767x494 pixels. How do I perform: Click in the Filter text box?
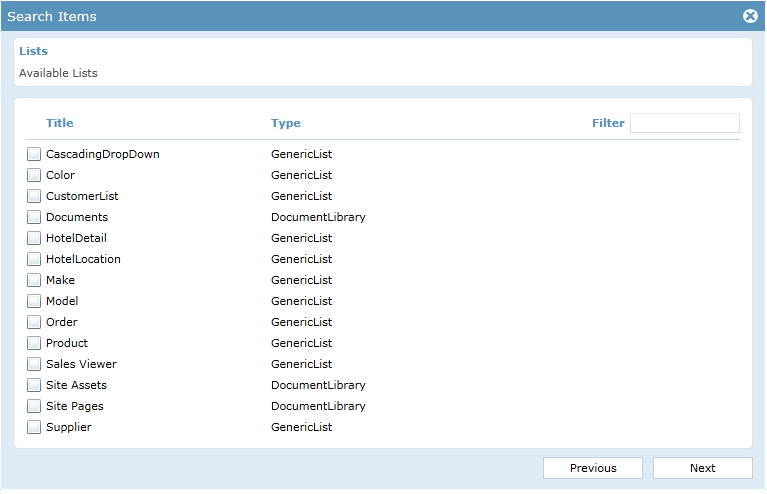(685, 123)
